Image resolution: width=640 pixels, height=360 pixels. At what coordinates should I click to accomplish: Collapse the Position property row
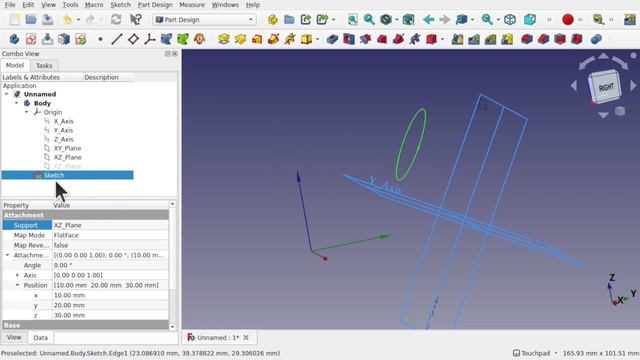tap(17, 285)
